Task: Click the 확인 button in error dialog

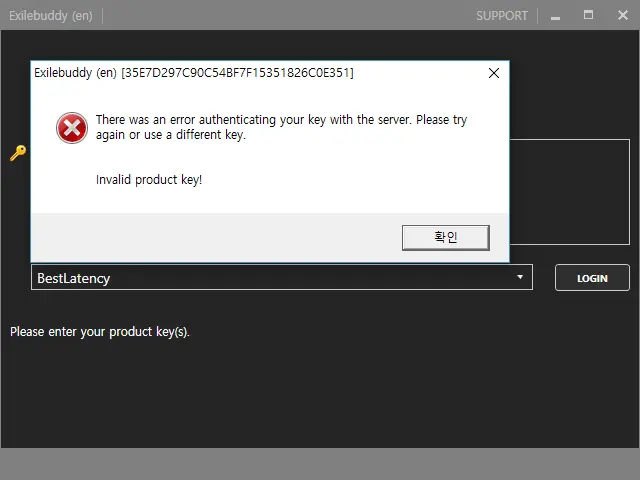Action: click(445, 238)
